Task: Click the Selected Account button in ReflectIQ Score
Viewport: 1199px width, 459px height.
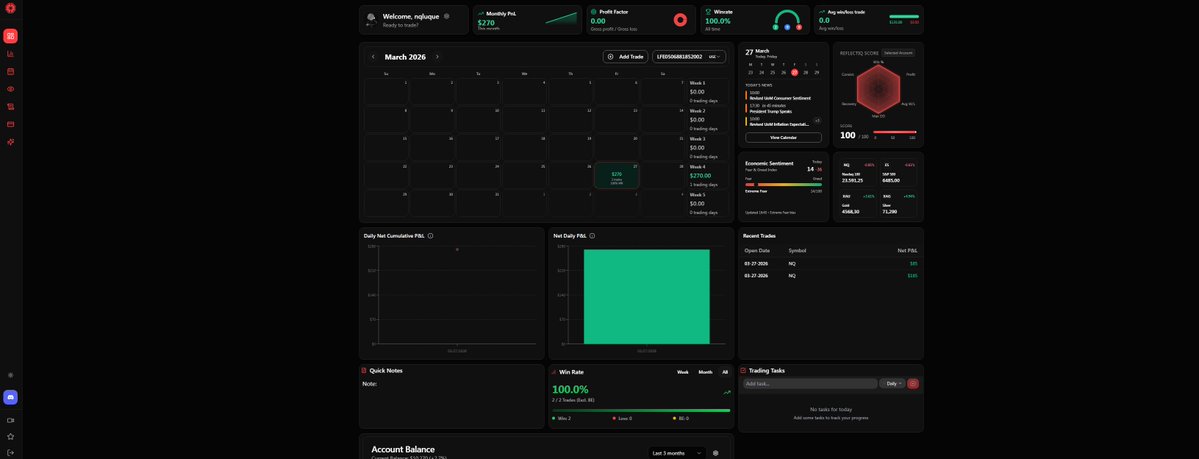Action: tap(898, 53)
